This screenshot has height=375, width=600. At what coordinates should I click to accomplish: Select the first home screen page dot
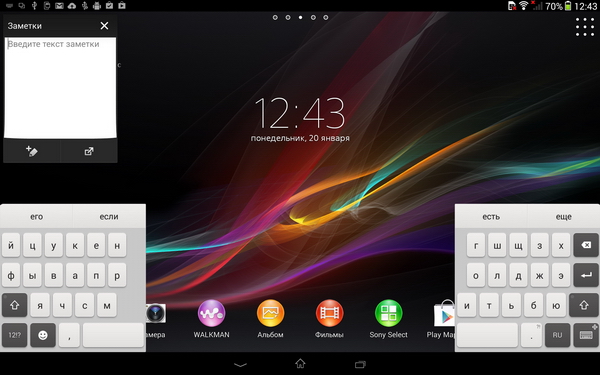[275, 17]
